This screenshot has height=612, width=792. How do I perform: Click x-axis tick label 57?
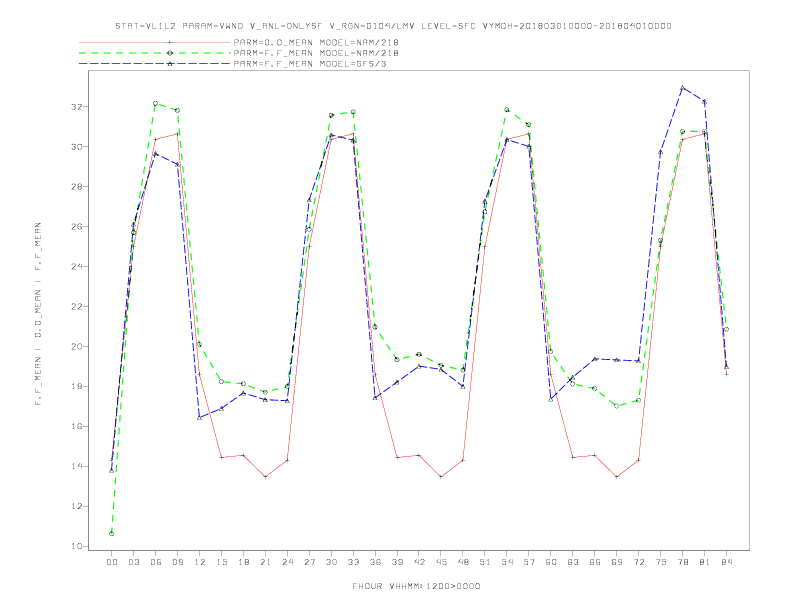coord(529,562)
